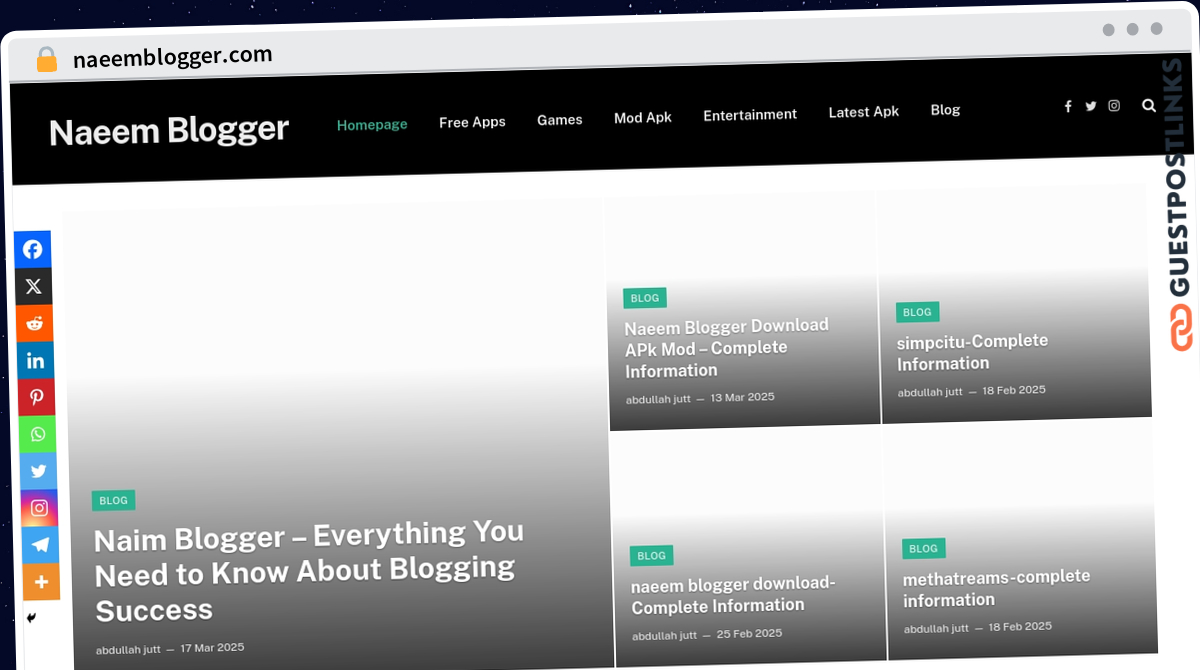1200x670 pixels.
Task: Open Latest Apk menu item
Action: [864, 112]
